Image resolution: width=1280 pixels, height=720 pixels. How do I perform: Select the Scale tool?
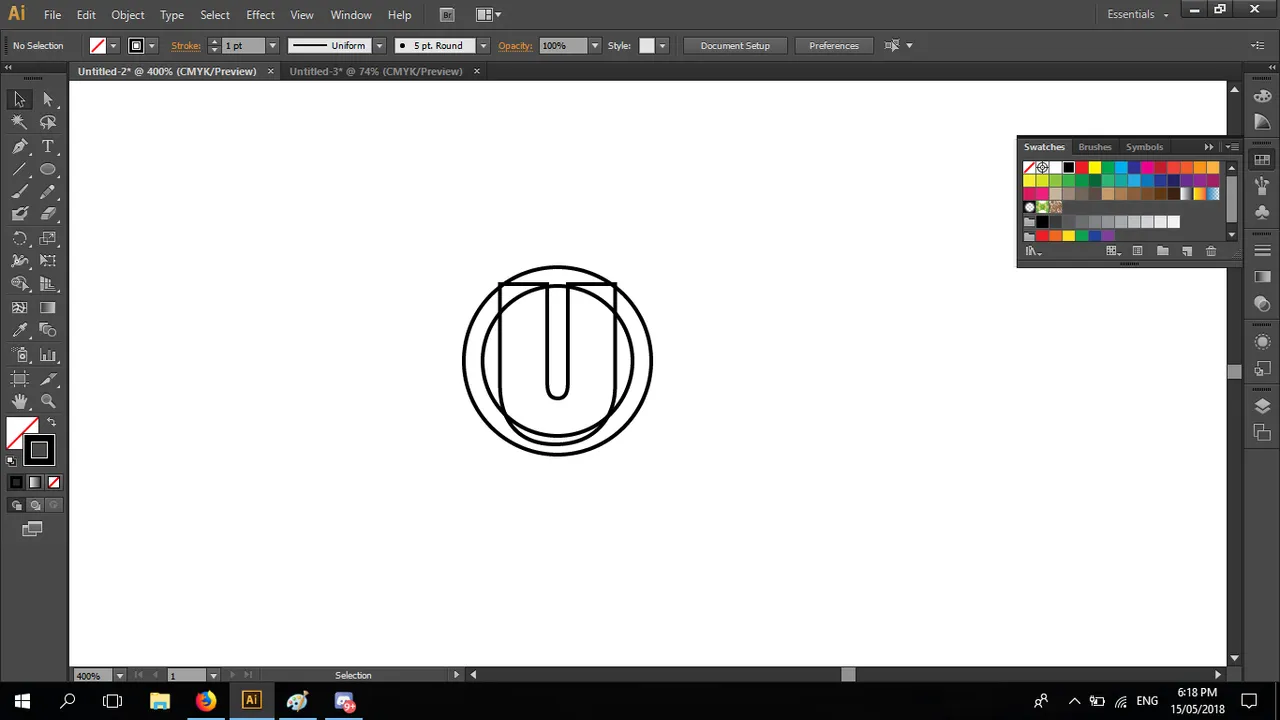[x=48, y=238]
